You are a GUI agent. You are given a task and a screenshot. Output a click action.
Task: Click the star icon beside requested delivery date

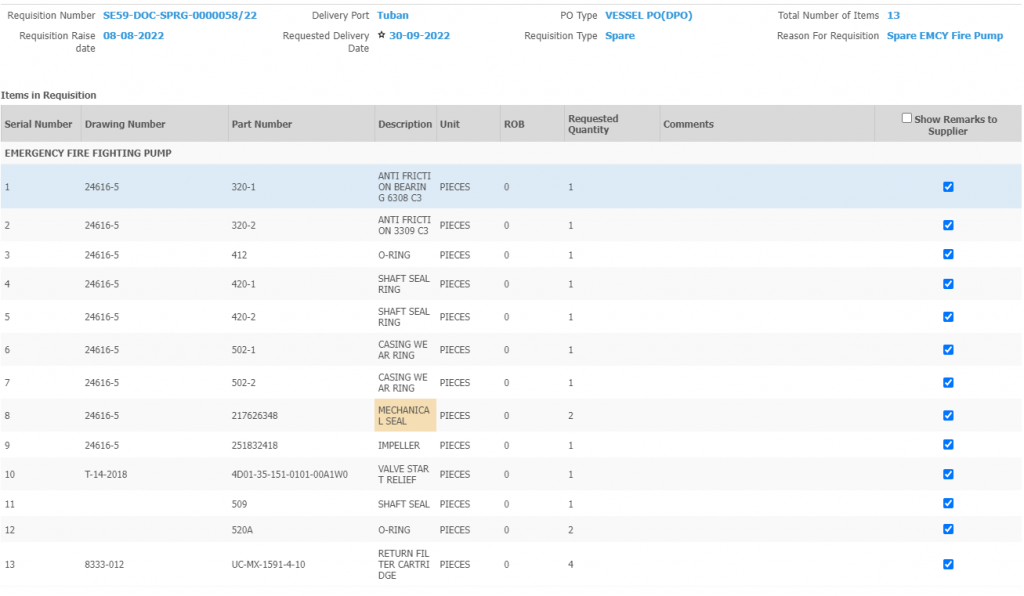click(381, 35)
